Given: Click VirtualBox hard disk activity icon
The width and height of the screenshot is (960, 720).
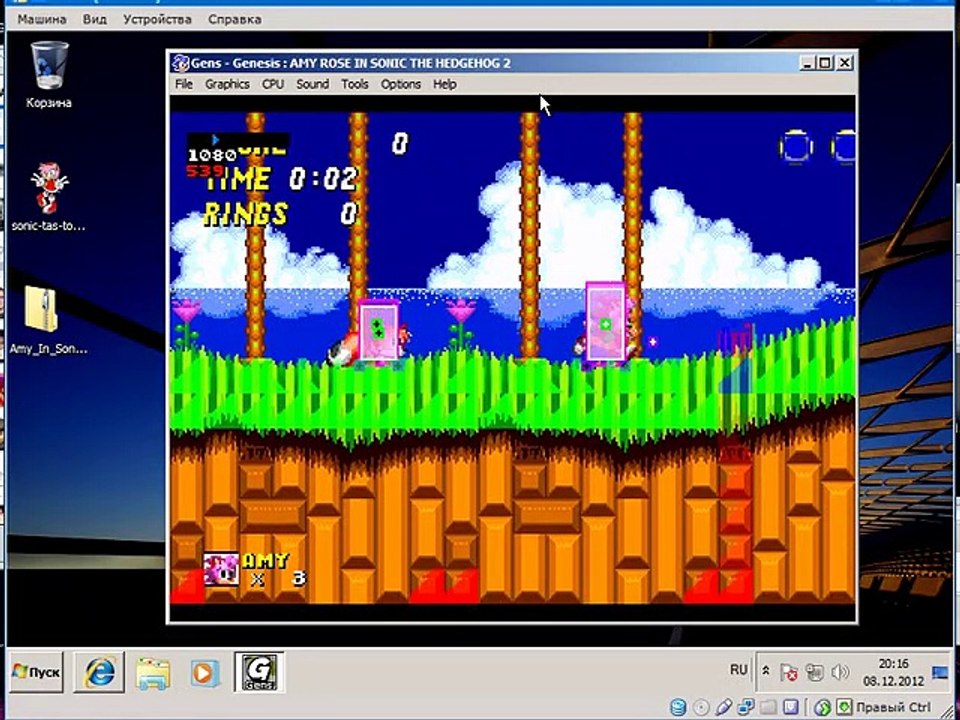Looking at the screenshot, I should [x=678, y=707].
